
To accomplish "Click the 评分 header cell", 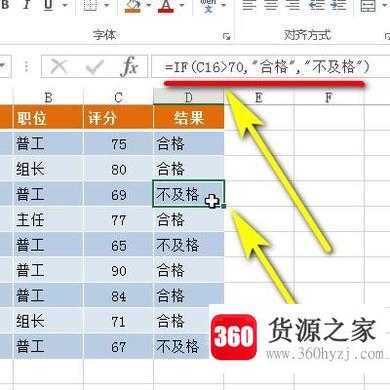I will 118,118.
